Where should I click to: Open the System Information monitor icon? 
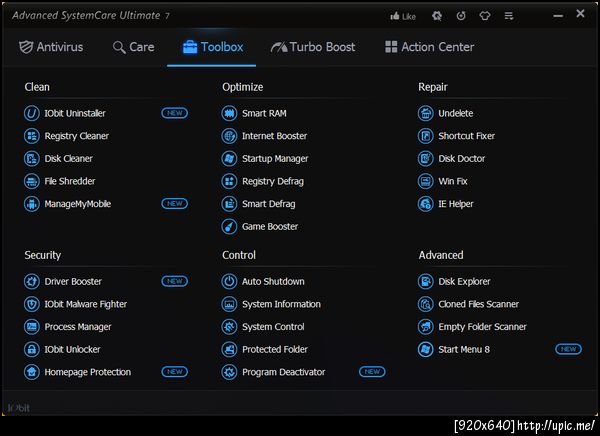tap(229, 304)
